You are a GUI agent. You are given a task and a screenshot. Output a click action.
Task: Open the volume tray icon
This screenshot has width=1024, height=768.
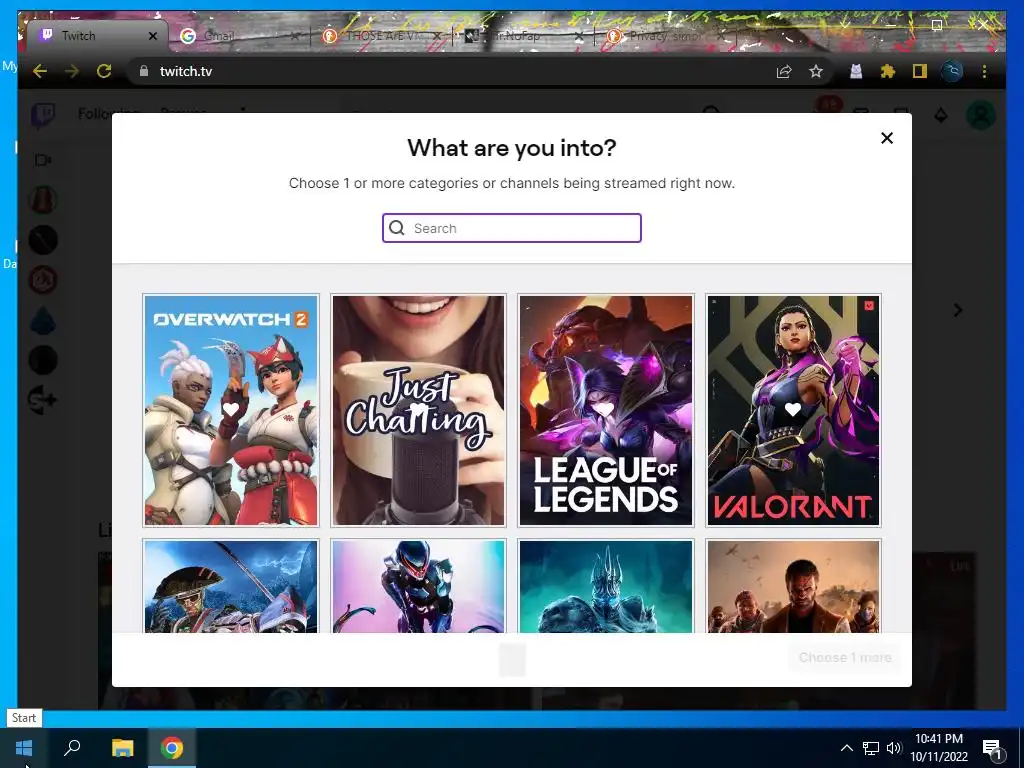tap(894, 748)
